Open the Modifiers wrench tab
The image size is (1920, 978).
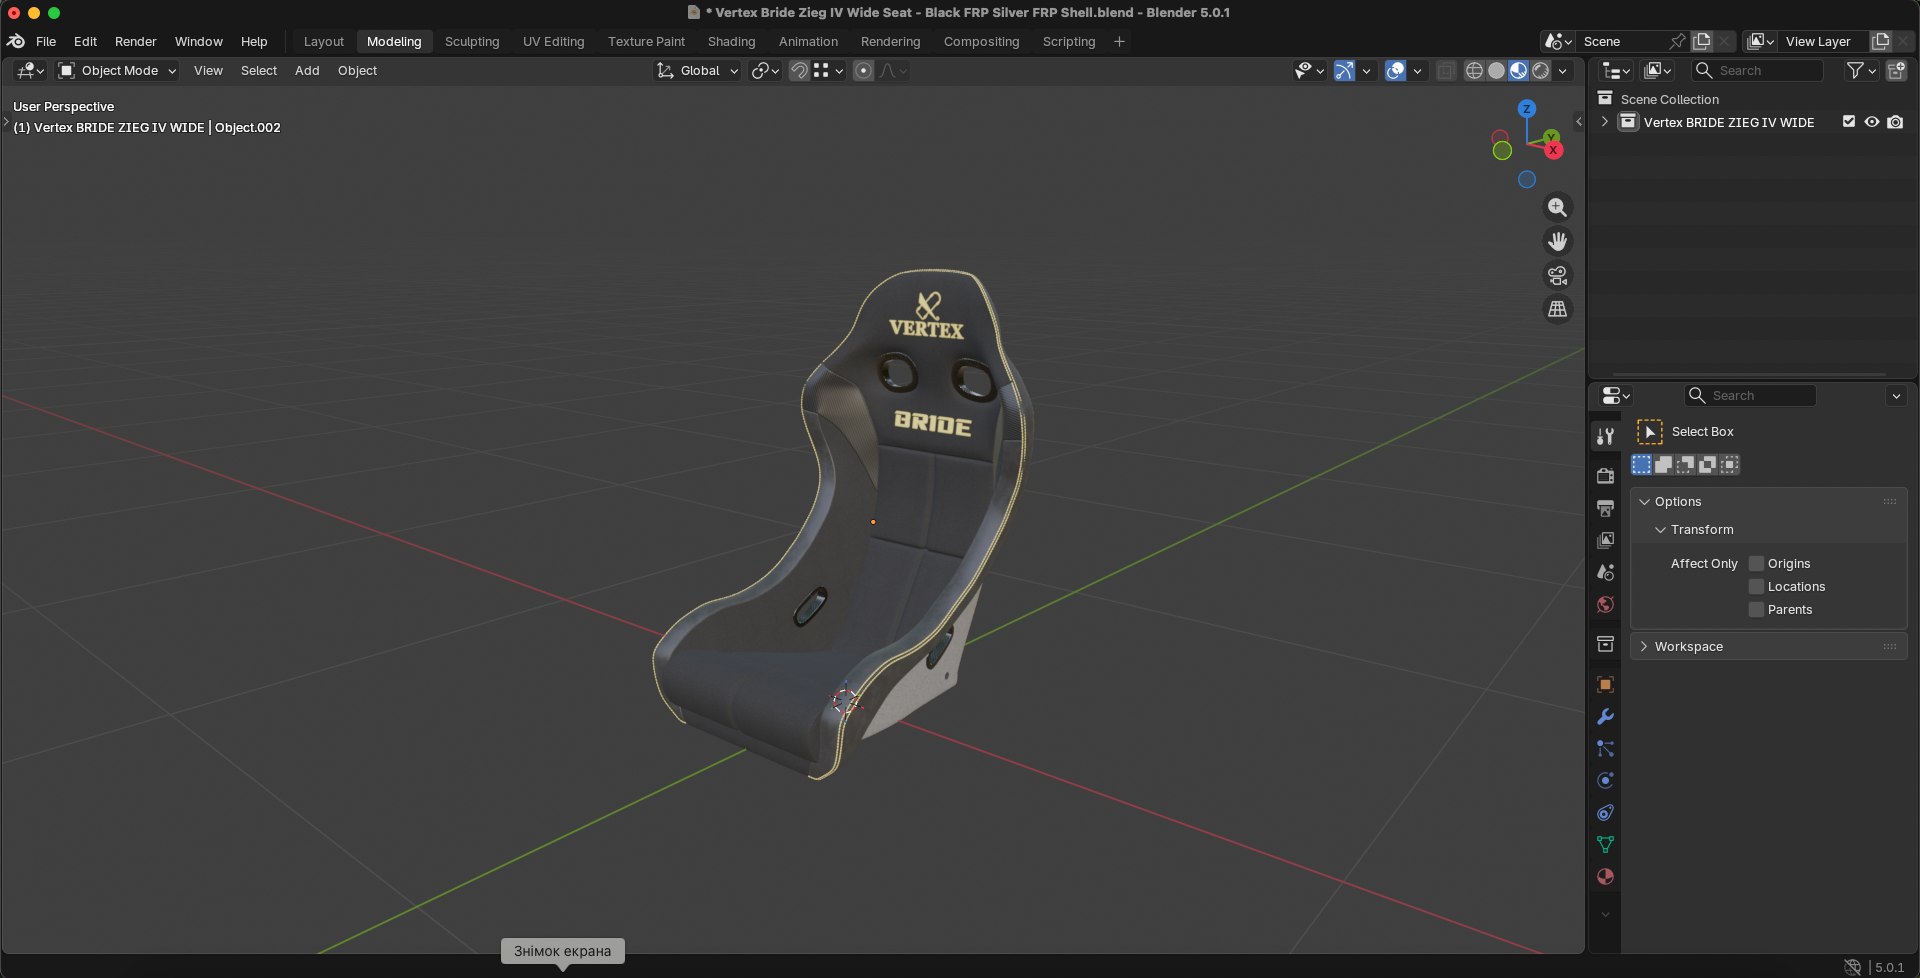[1605, 717]
